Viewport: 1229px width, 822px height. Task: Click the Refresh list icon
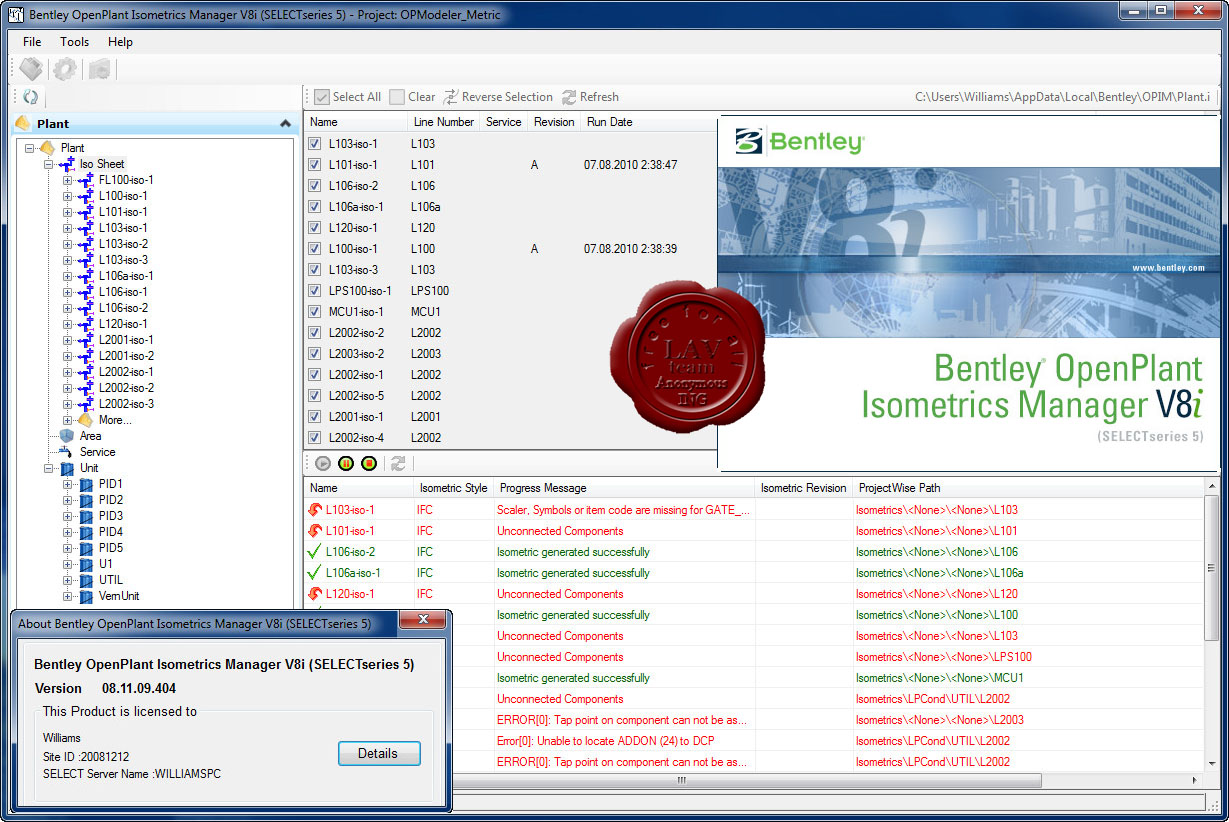click(569, 97)
